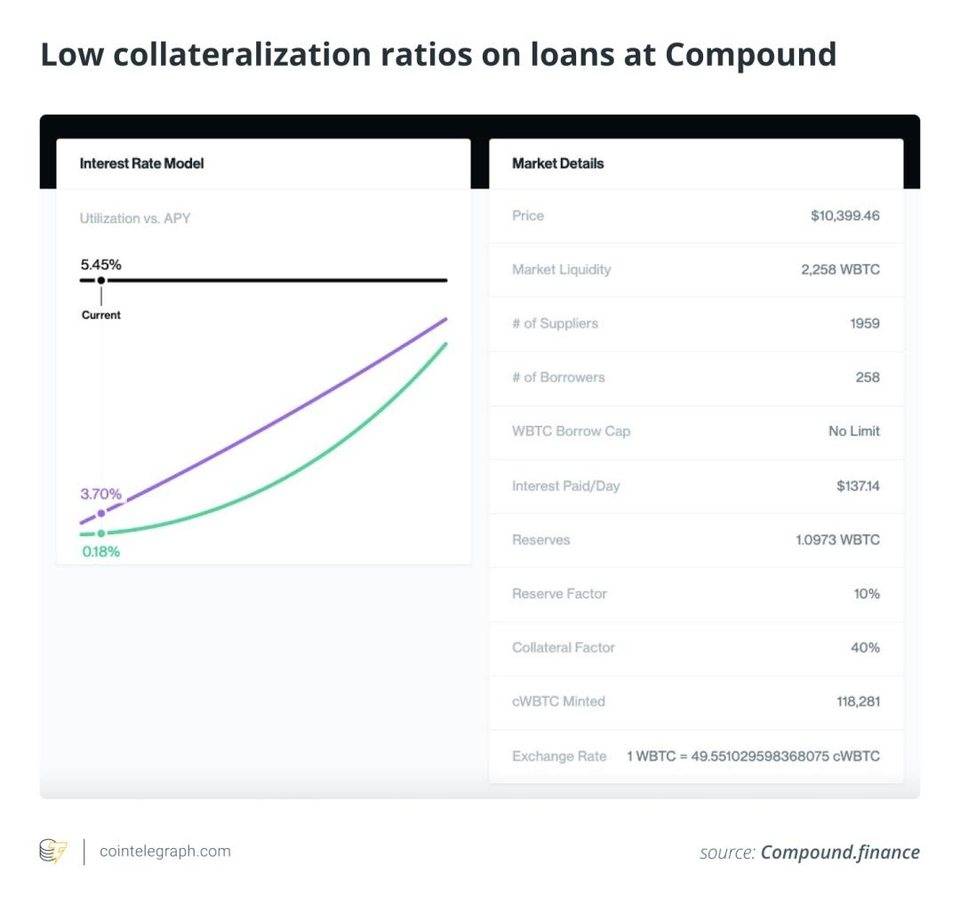Click the green supply APY dot

click(x=101, y=533)
